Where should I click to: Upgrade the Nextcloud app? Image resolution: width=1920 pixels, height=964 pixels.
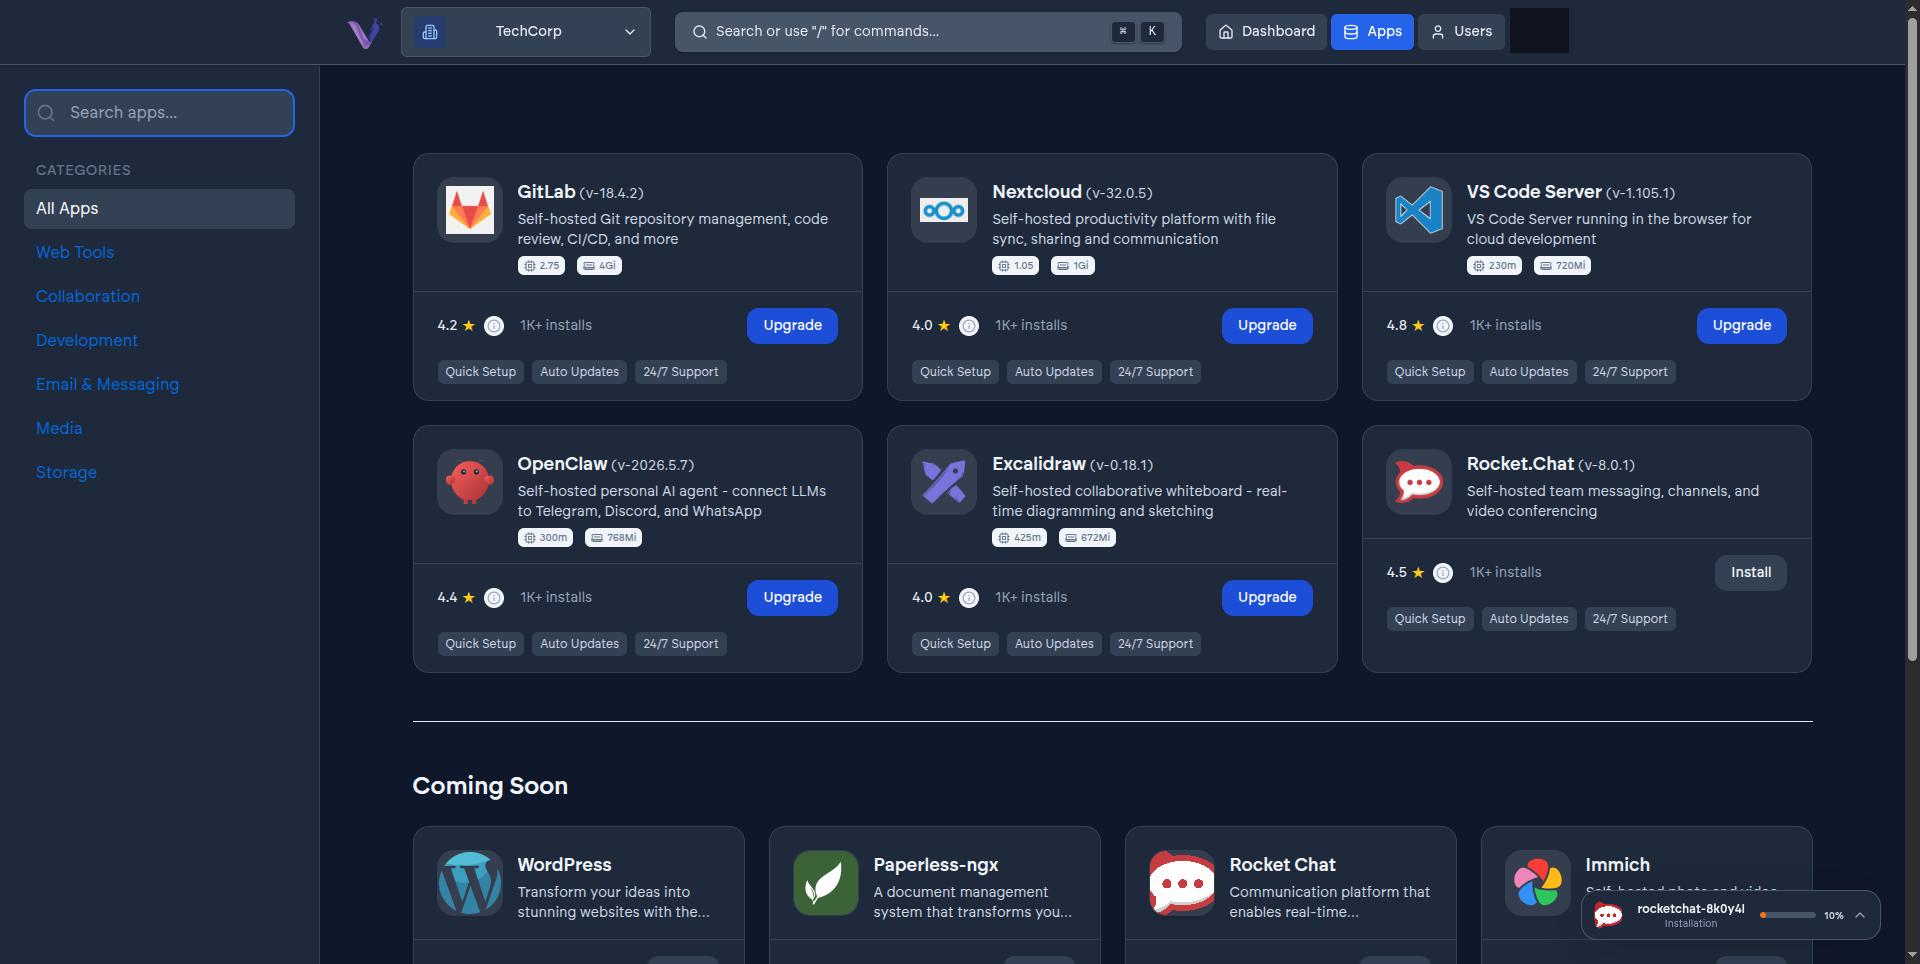click(x=1267, y=326)
